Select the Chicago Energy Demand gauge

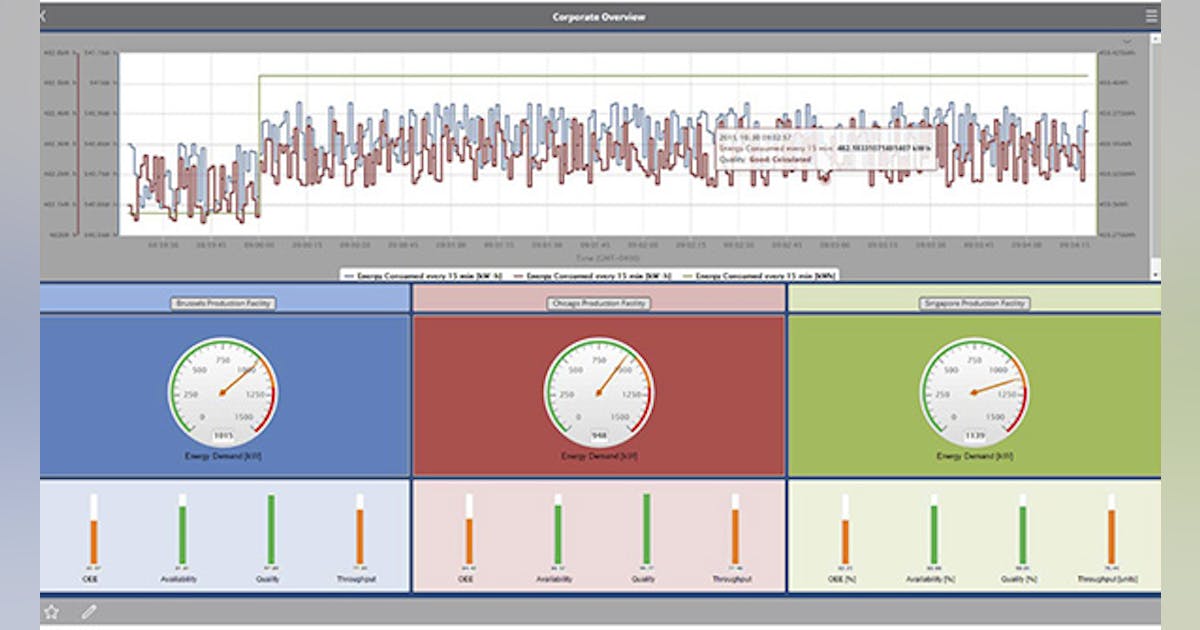[x=600, y=390]
